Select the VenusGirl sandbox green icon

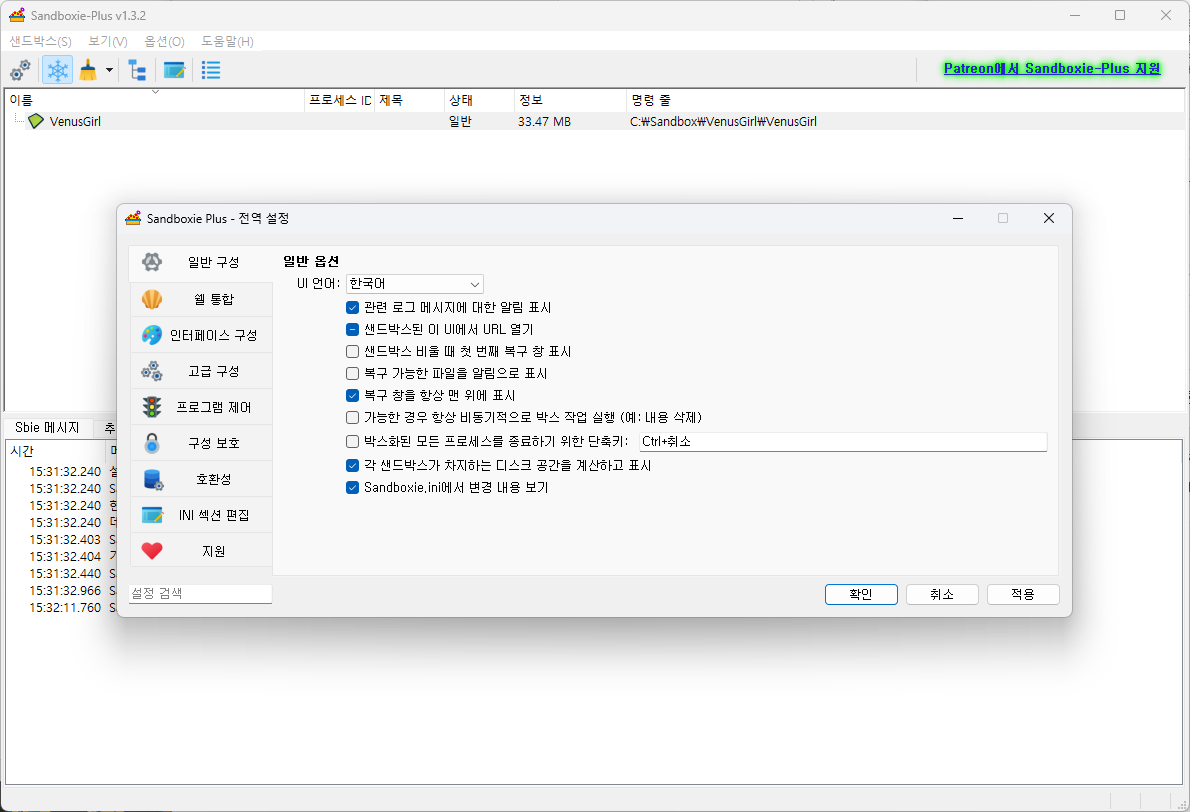coord(36,121)
